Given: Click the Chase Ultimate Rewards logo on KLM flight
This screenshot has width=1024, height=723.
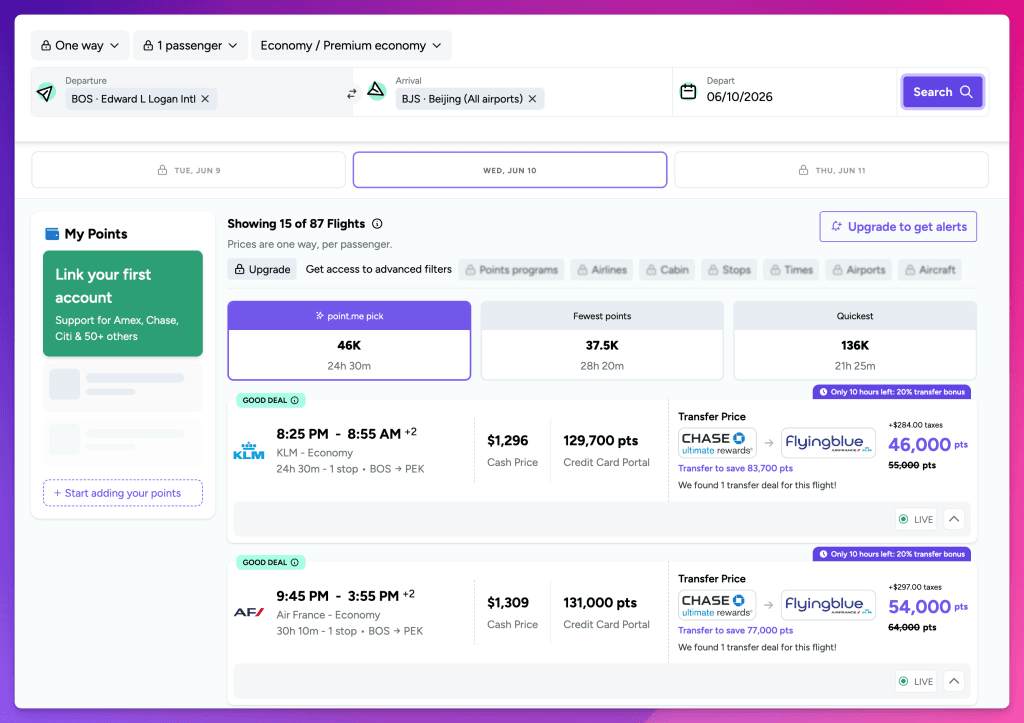Looking at the screenshot, I should pos(717,442).
